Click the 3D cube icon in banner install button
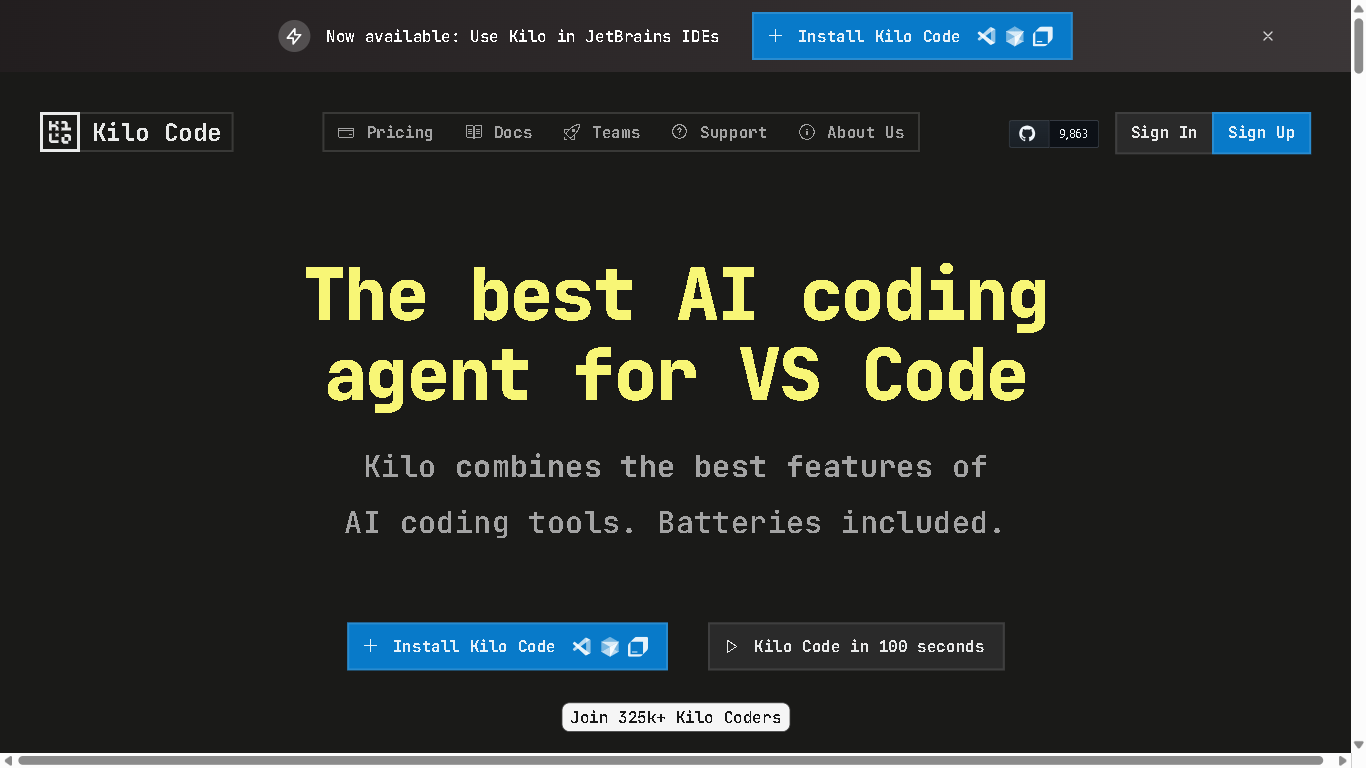 (1015, 36)
